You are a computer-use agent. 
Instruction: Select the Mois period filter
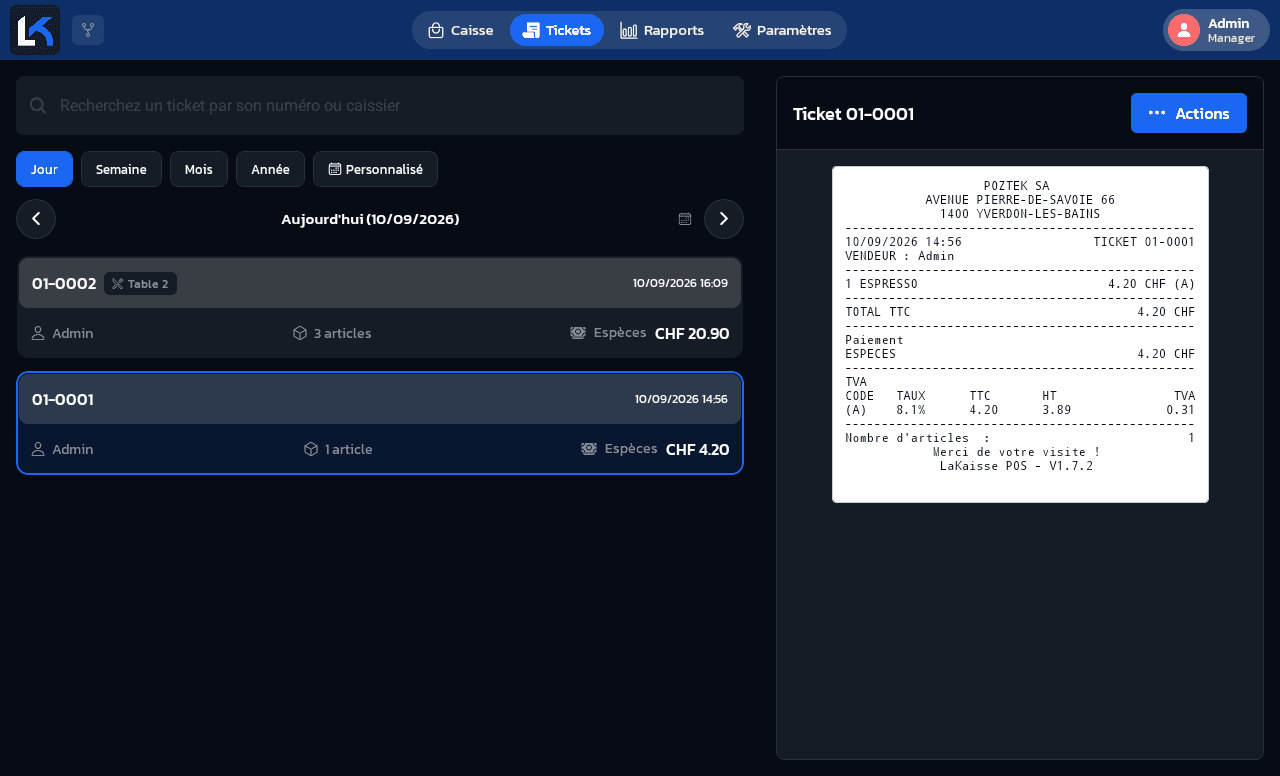coord(199,169)
